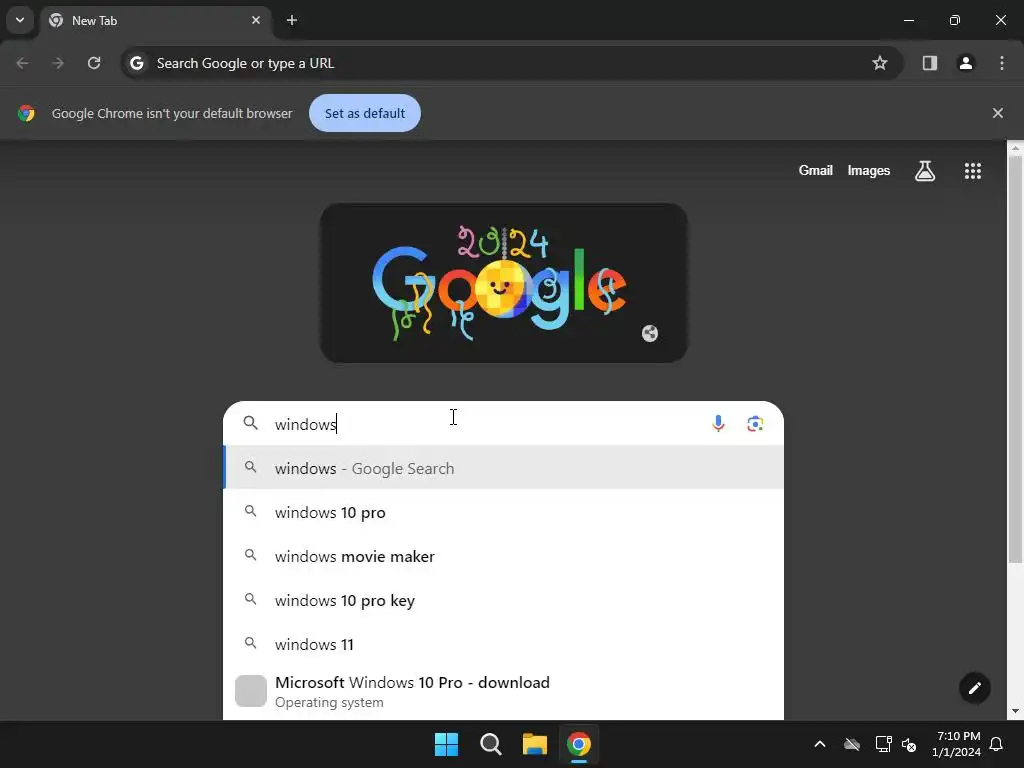Open 'Microsoft Windows 10 Pro - download' suggestion

tap(504, 692)
